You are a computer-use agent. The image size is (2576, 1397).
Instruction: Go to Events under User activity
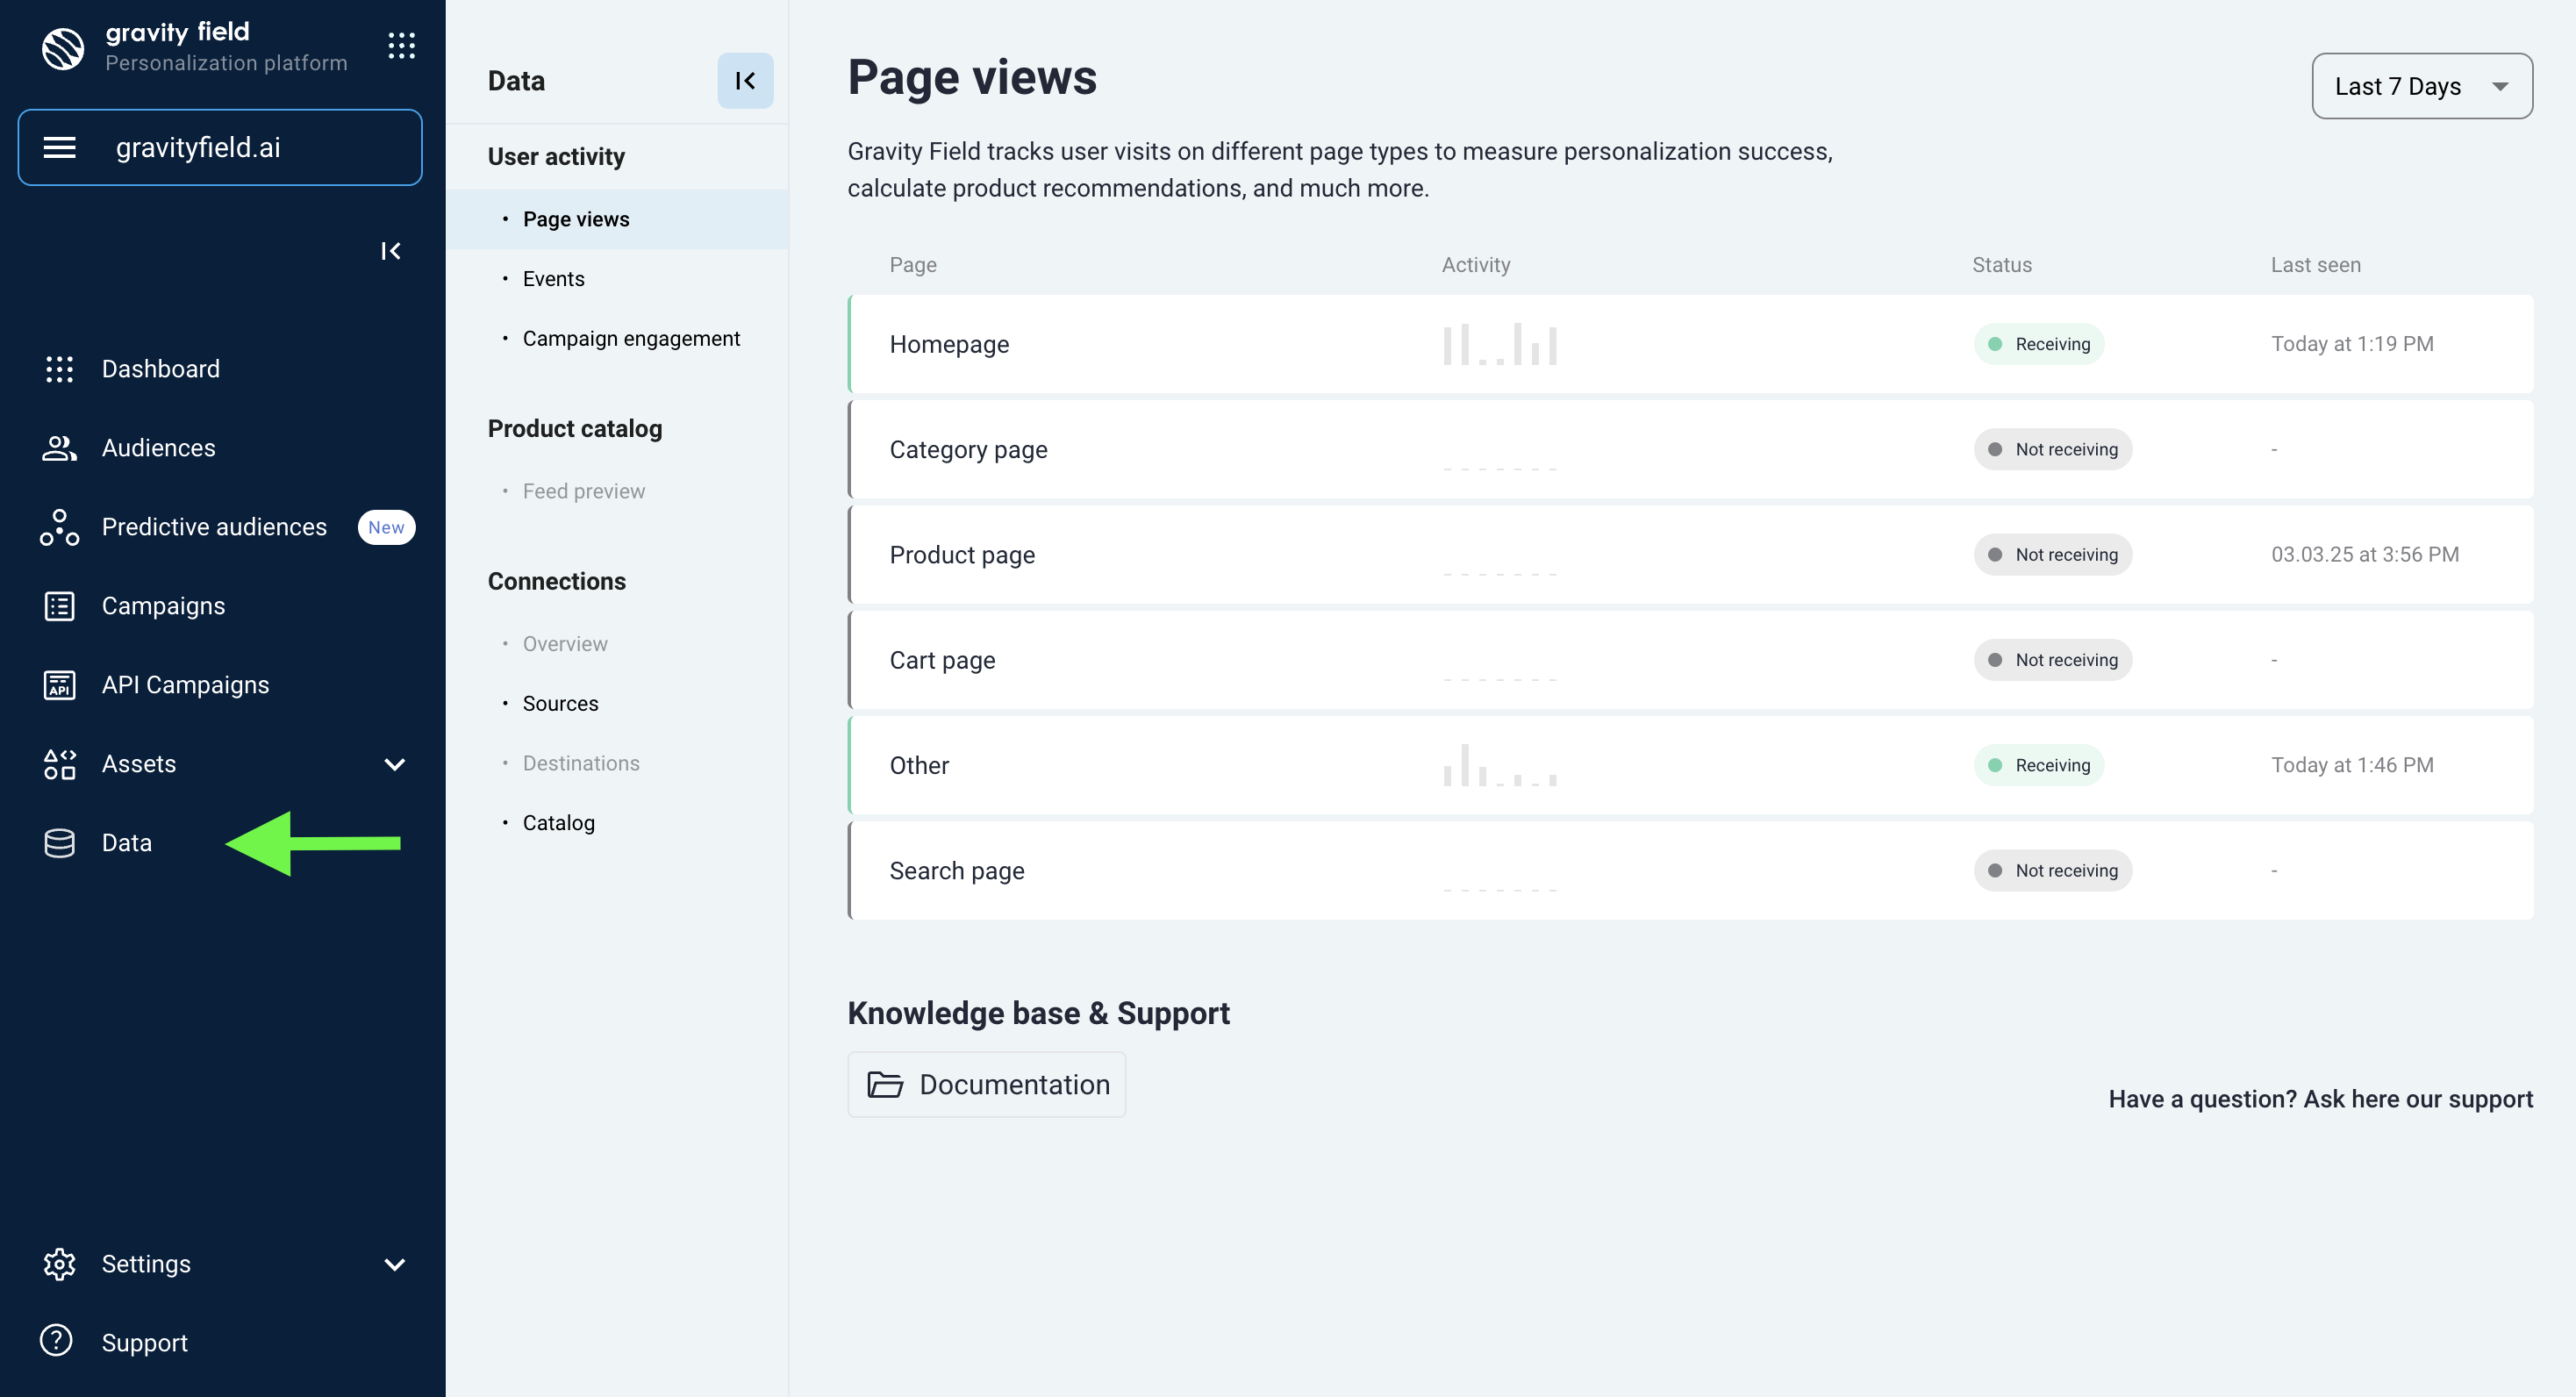[x=553, y=279]
